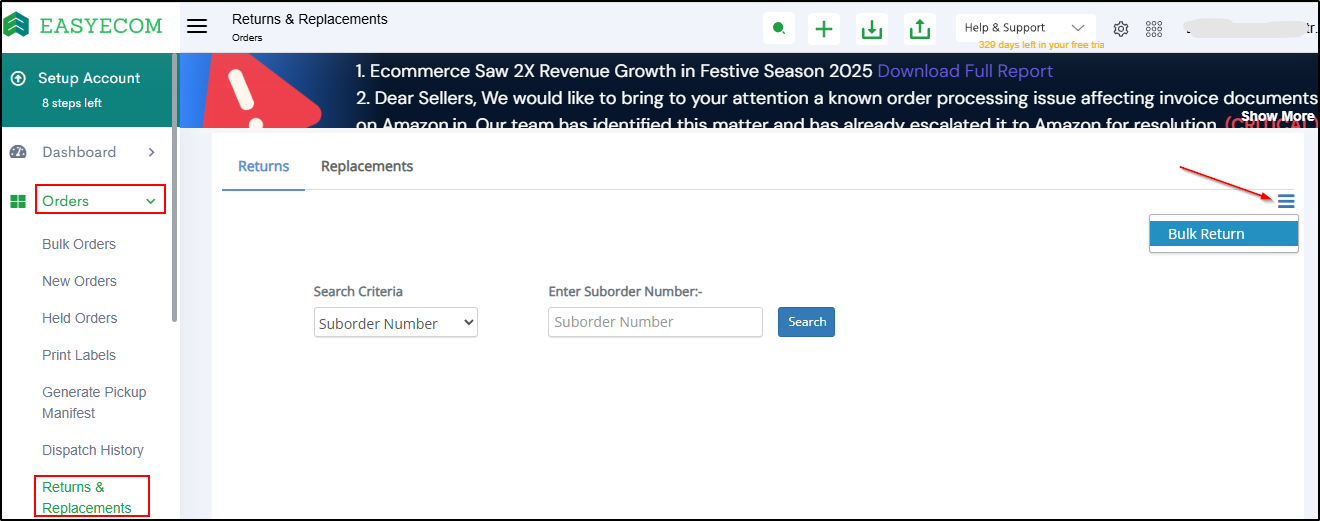The height and width of the screenshot is (521, 1320).
Task: Click the download icon in top toolbar
Action: click(872, 29)
